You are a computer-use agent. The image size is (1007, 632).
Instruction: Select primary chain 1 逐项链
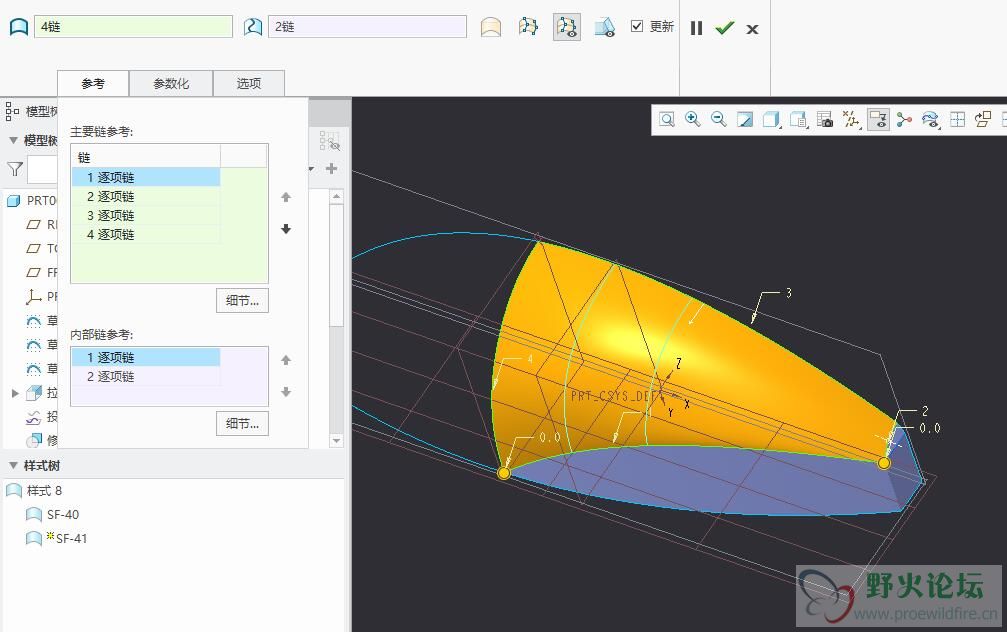146,177
